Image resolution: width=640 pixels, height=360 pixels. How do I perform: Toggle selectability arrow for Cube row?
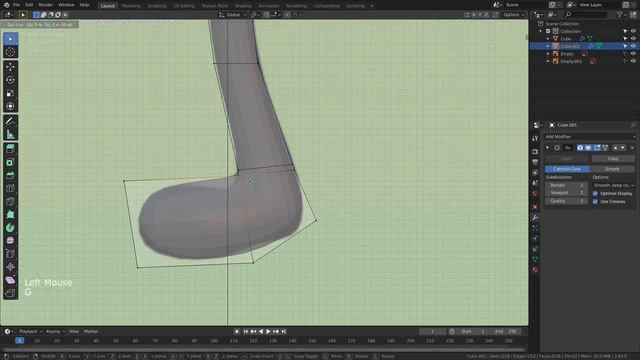[x=625, y=39]
